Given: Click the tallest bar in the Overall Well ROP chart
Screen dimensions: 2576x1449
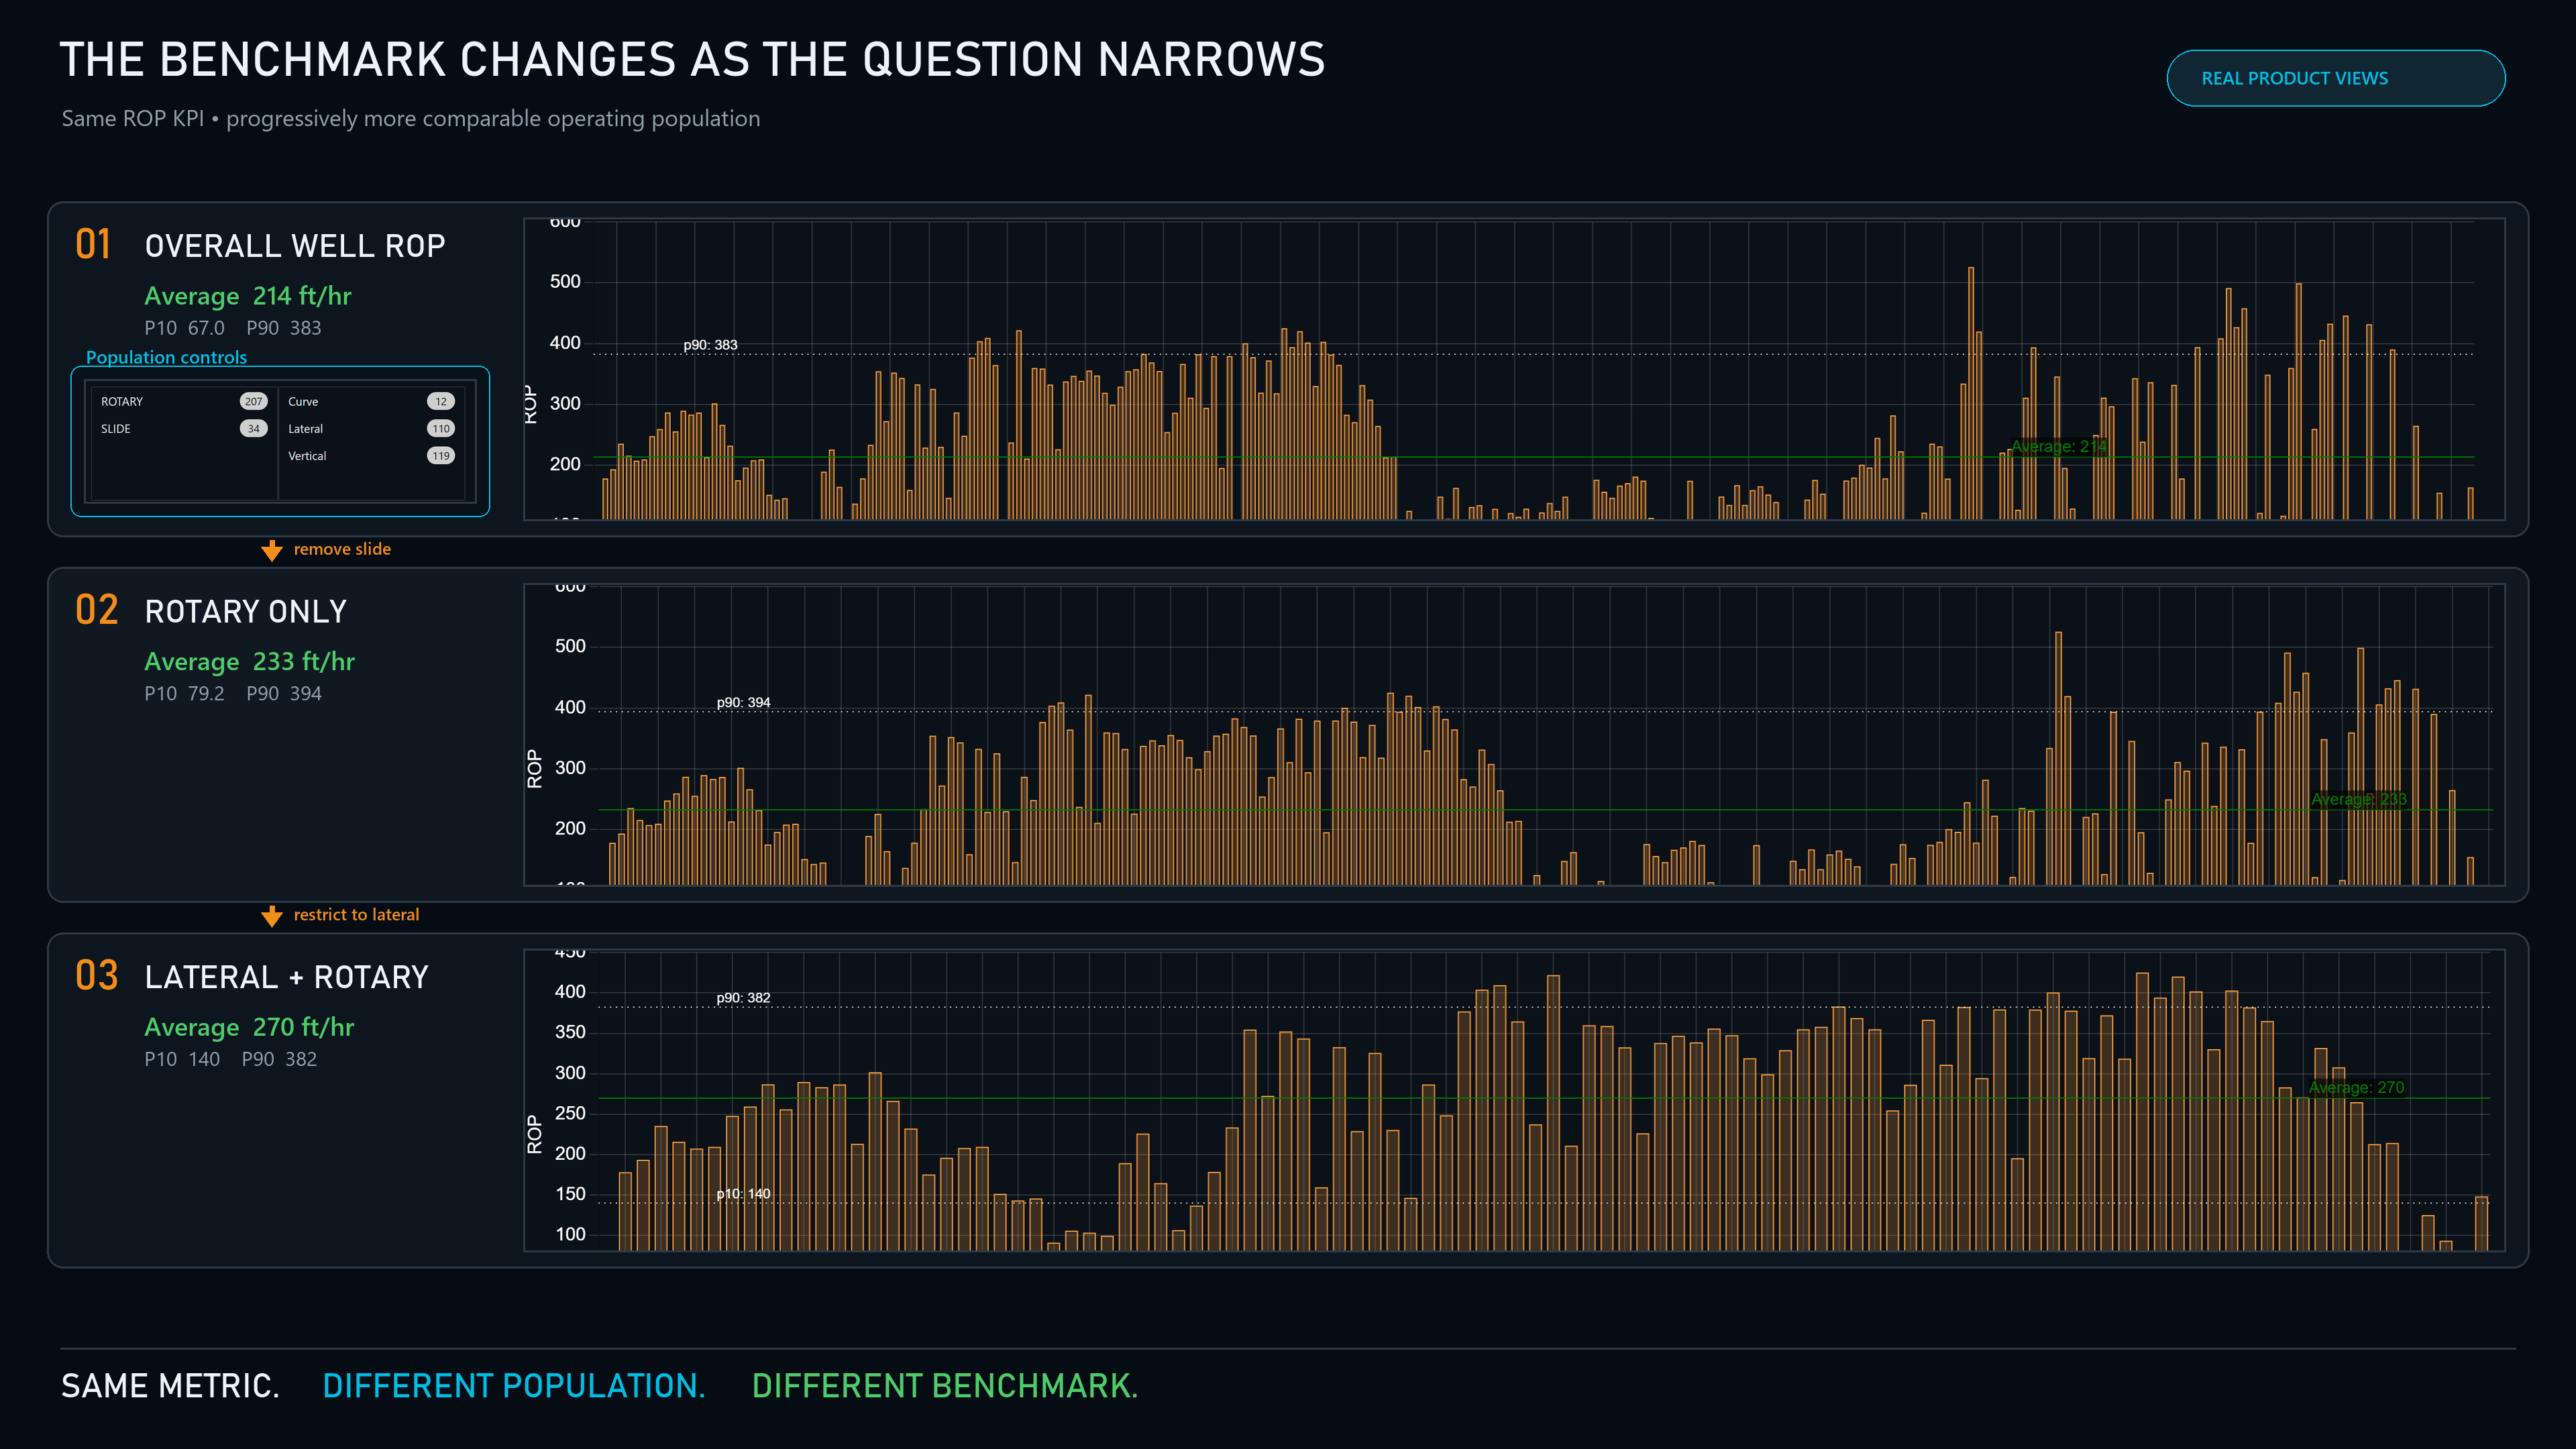Looking at the screenshot, I should 1971,393.
